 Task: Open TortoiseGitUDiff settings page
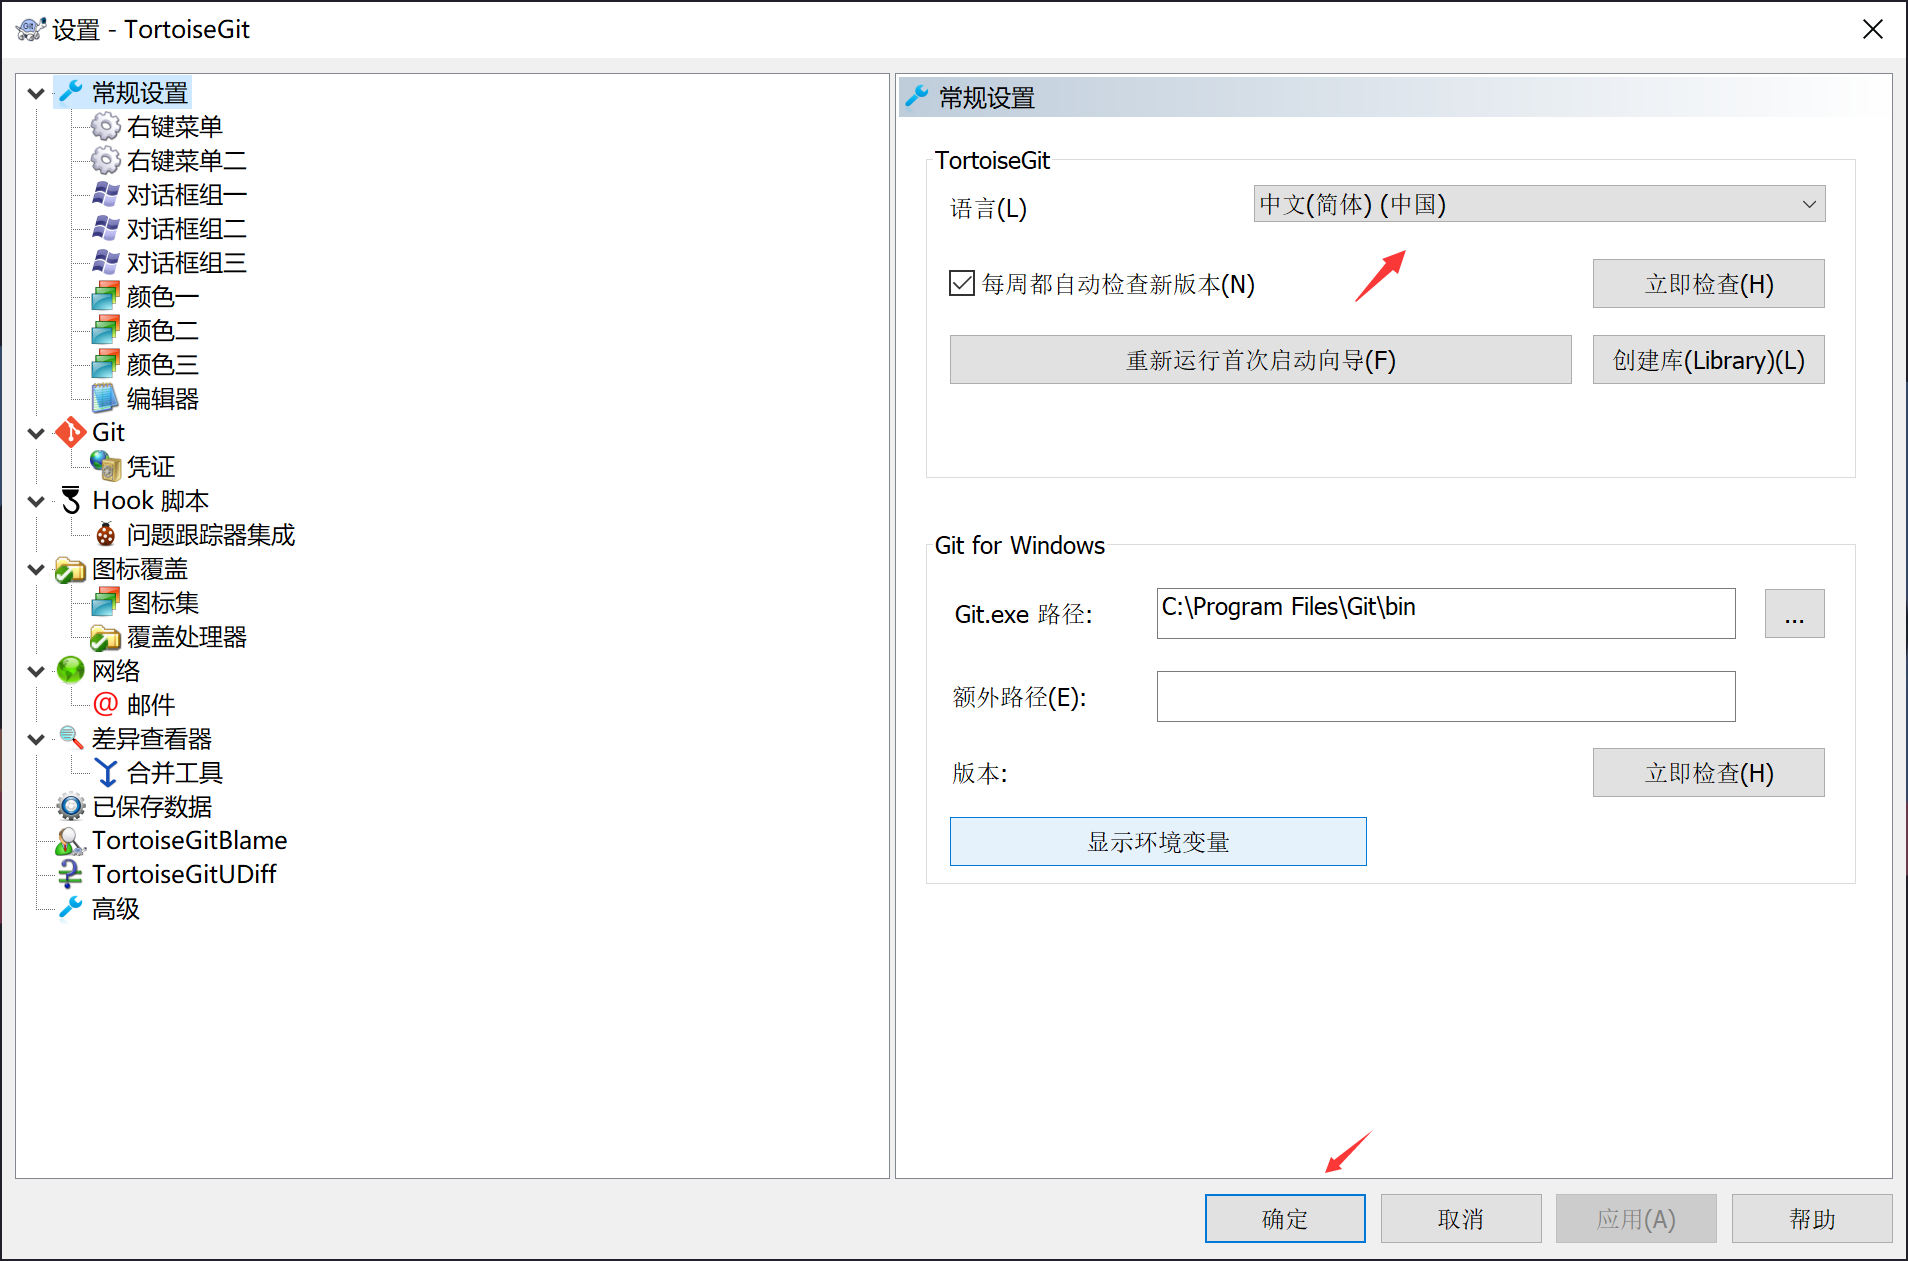[x=184, y=875]
